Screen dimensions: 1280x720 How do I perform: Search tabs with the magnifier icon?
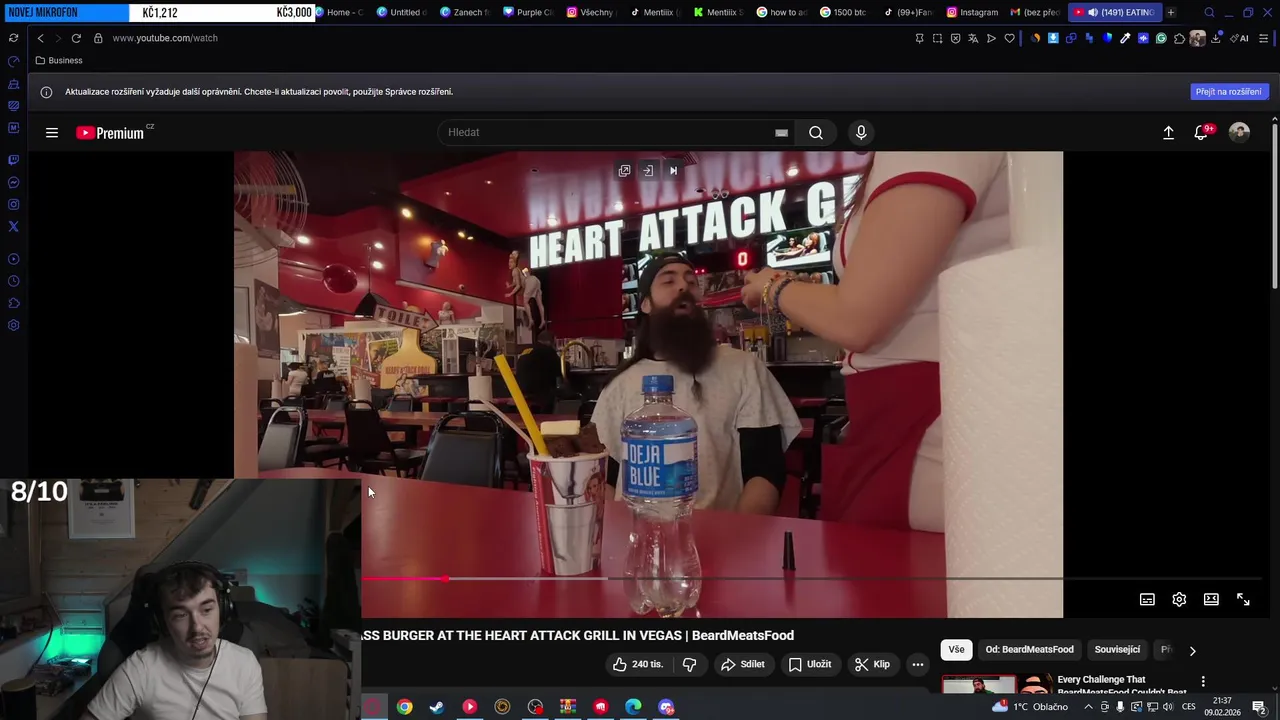(1209, 12)
